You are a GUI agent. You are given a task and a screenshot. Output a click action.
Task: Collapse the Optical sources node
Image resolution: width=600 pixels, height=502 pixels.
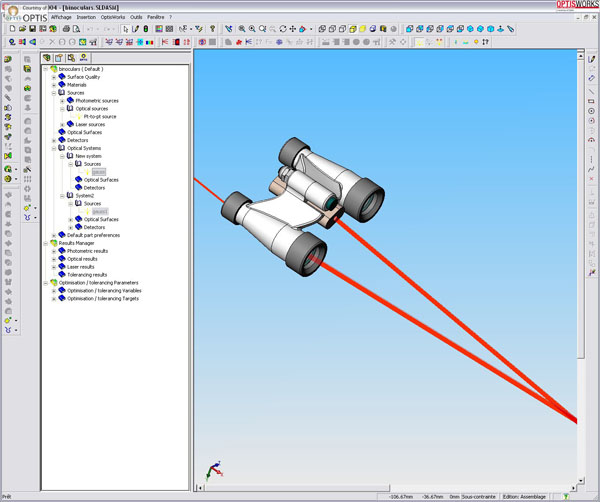[x=62, y=109]
